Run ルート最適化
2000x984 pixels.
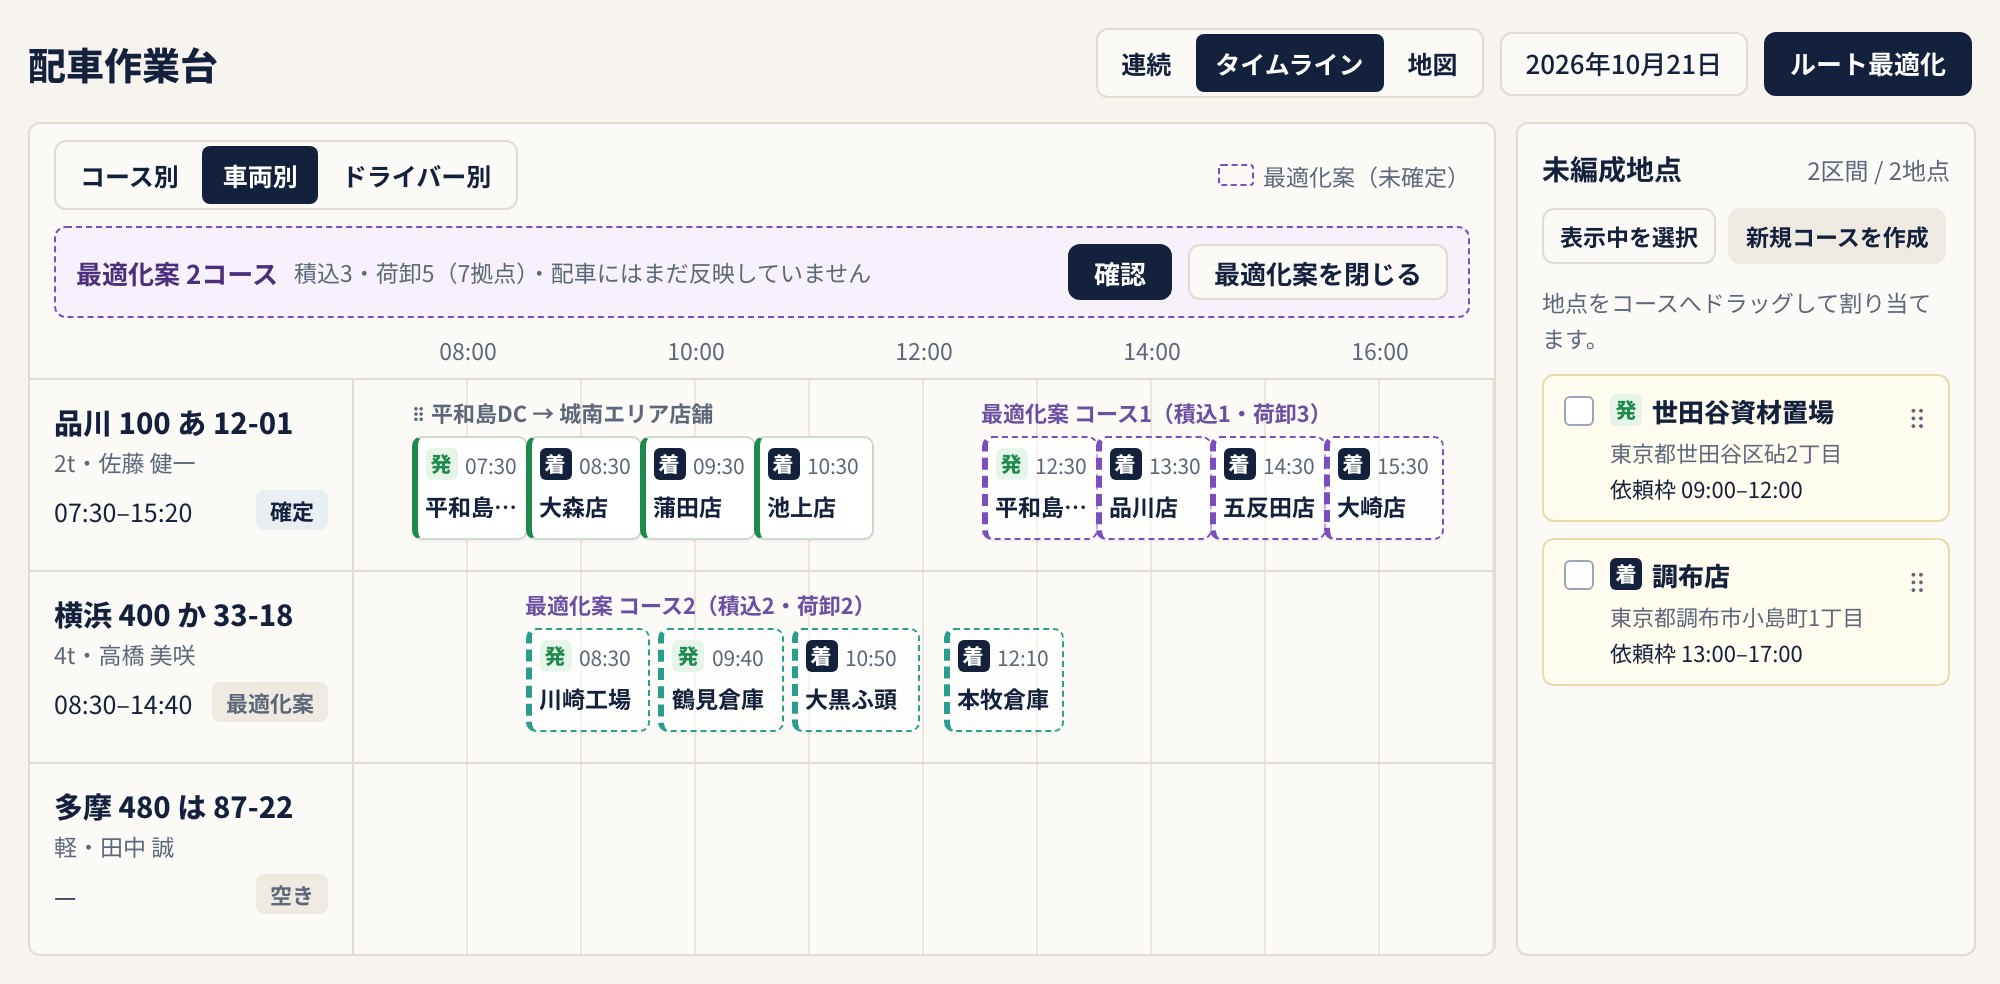(1867, 64)
